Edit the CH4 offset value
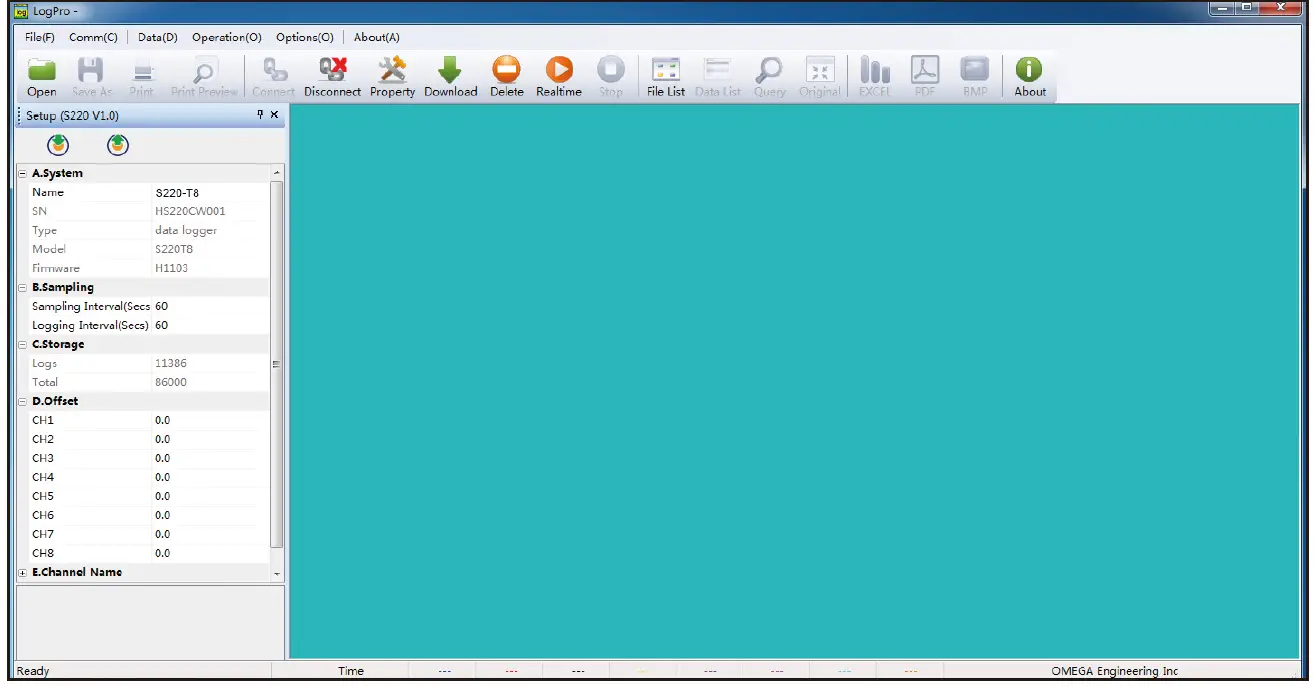 coord(210,478)
